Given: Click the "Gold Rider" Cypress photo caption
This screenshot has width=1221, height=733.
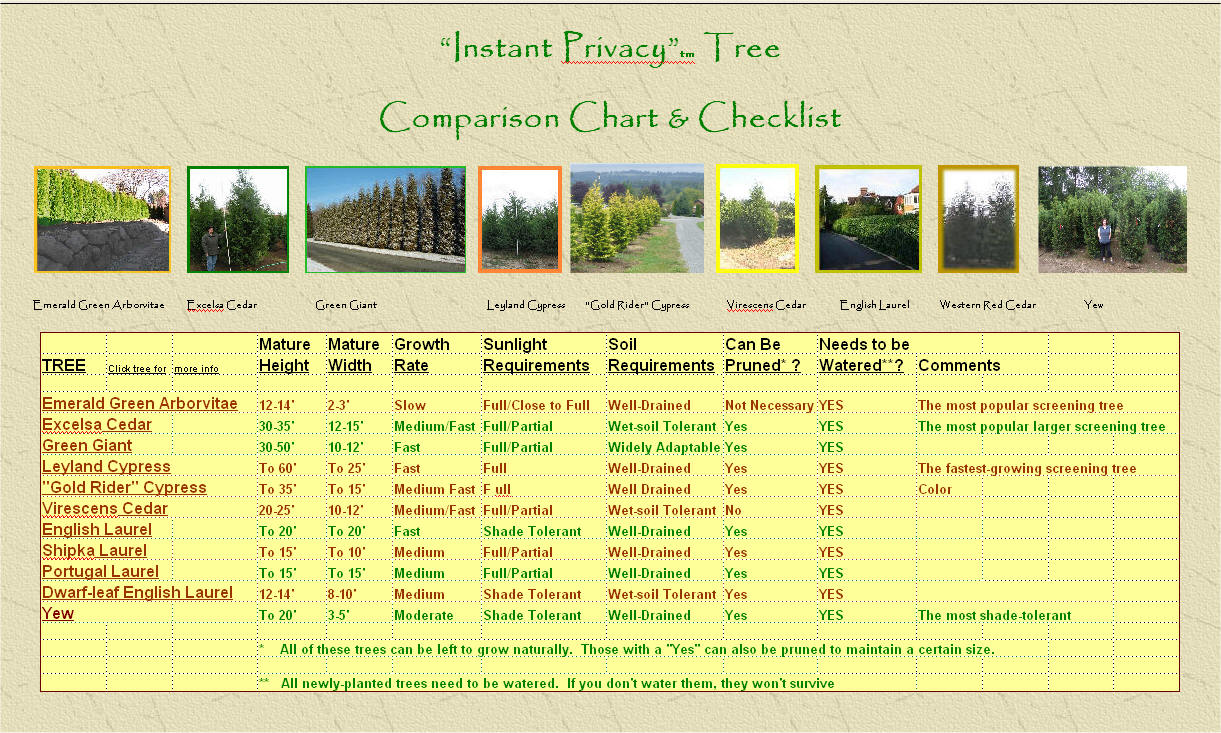Looking at the screenshot, I should point(638,305).
